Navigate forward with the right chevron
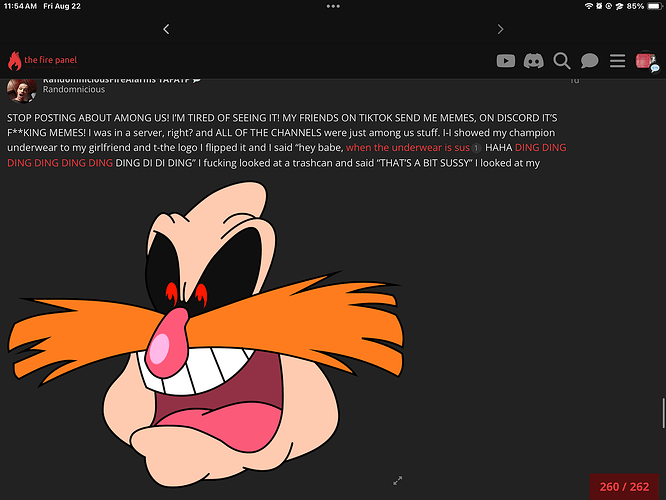The width and height of the screenshot is (666, 500). (x=500, y=29)
